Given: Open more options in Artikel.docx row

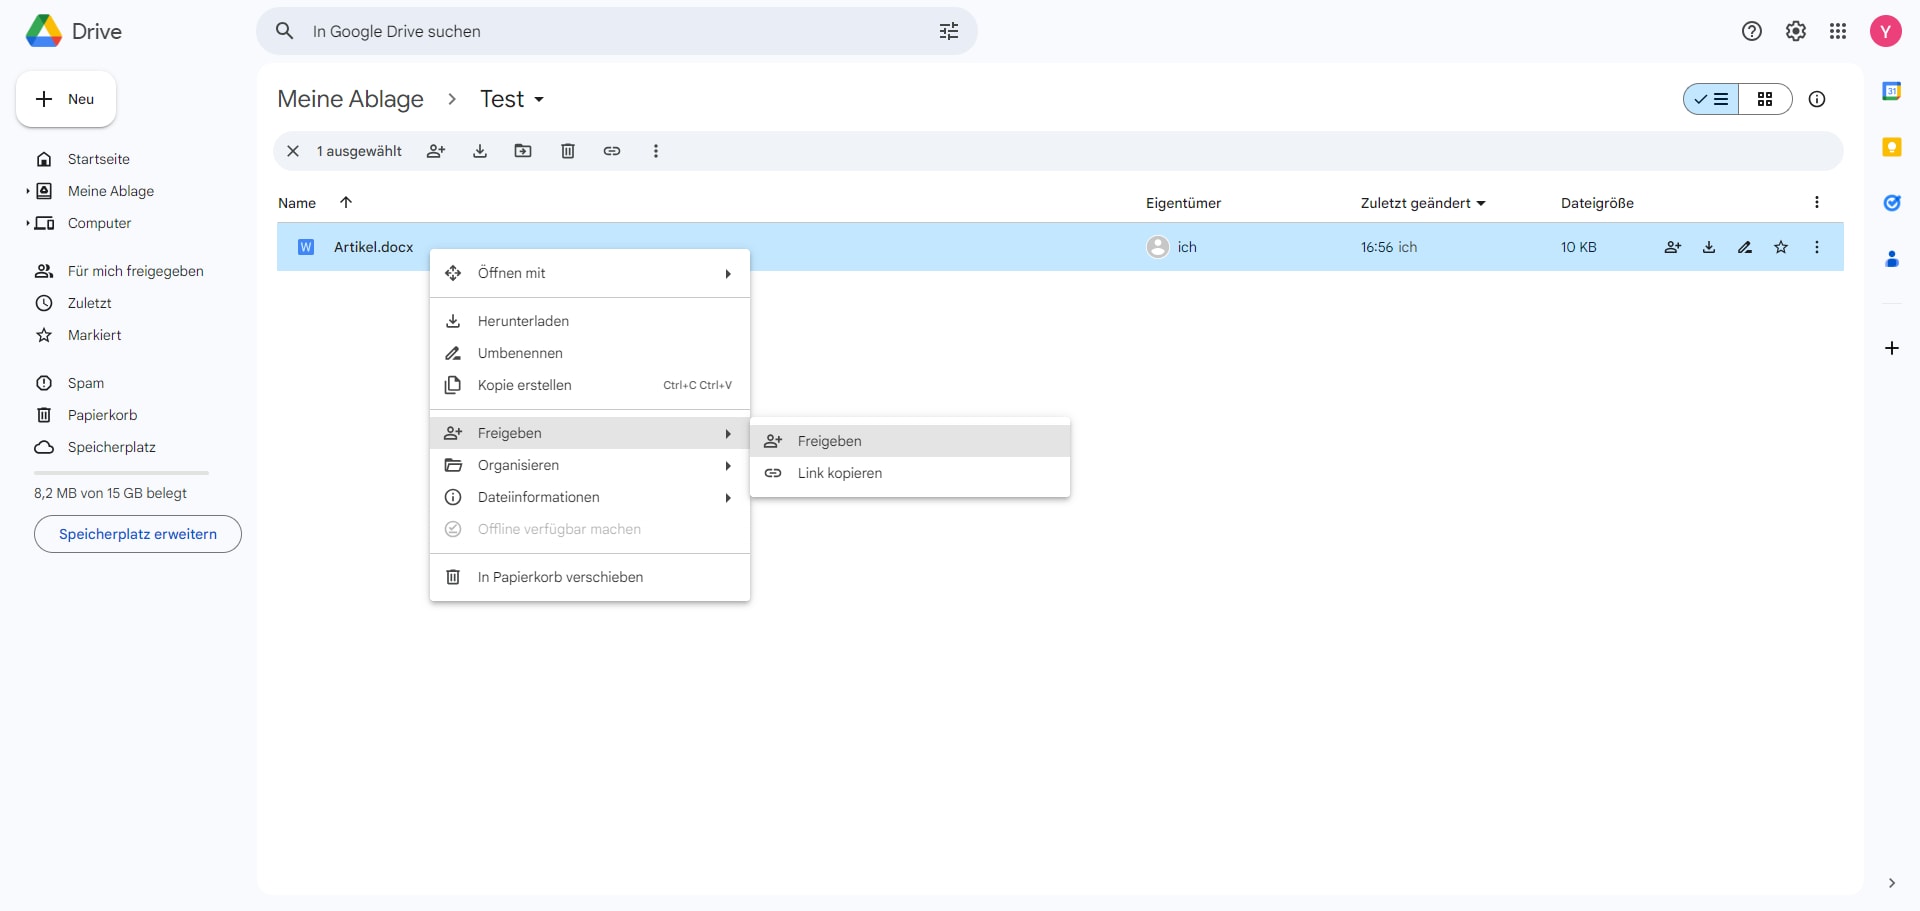Looking at the screenshot, I should click(1817, 247).
